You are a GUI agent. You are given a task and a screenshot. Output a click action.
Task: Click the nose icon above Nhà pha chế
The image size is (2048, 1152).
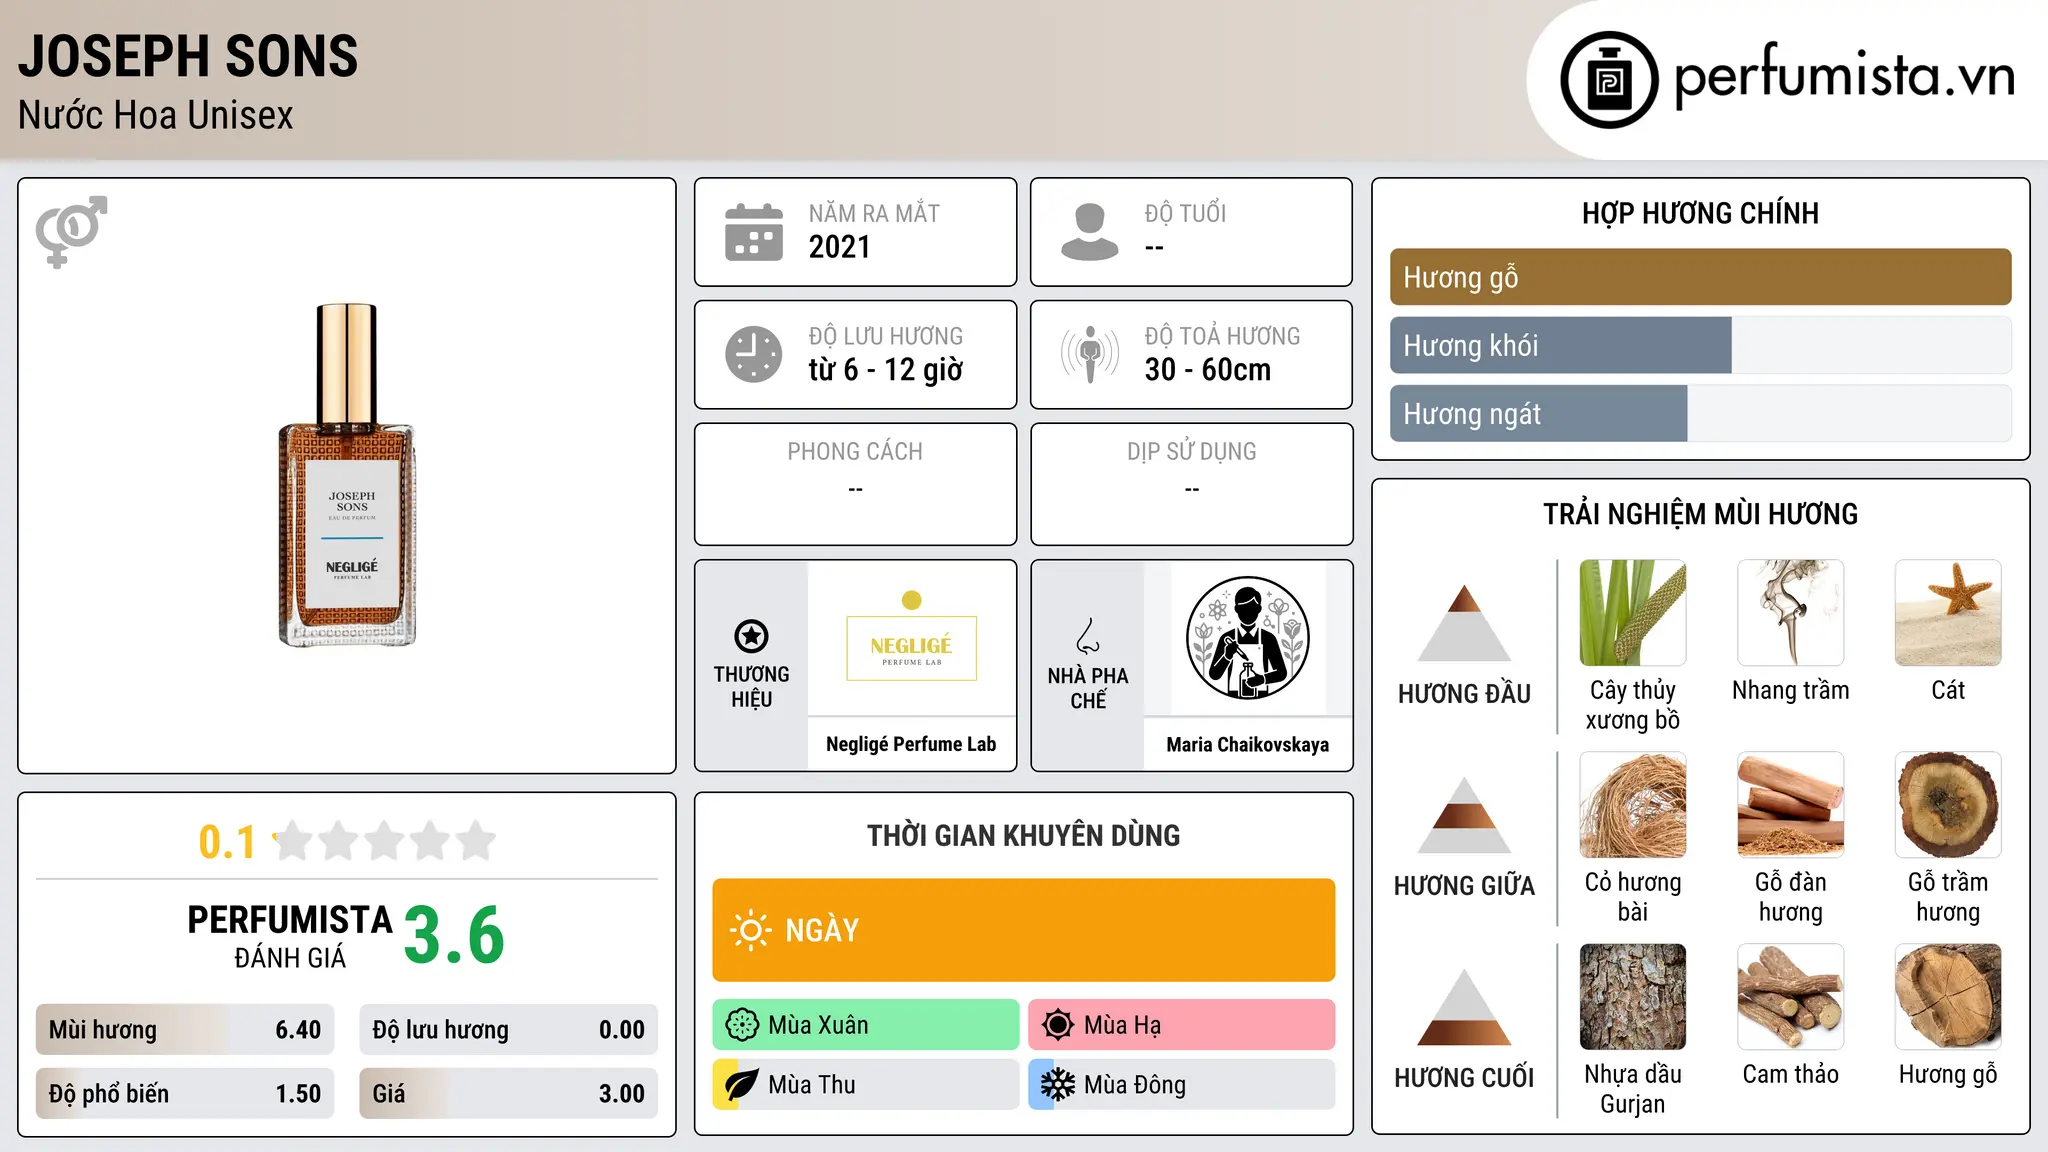(1088, 636)
